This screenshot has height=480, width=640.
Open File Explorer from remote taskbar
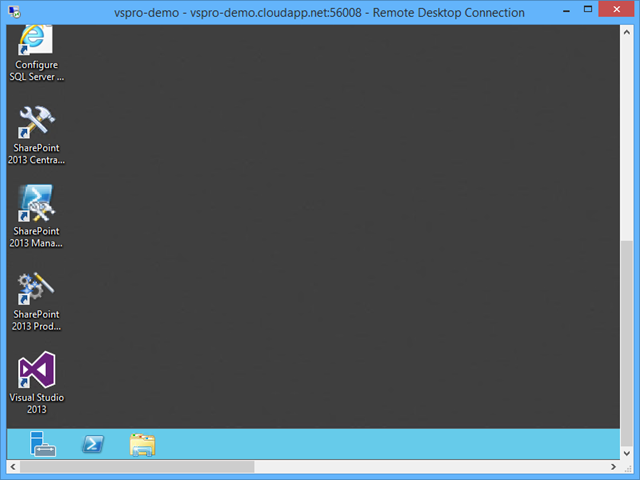143,444
